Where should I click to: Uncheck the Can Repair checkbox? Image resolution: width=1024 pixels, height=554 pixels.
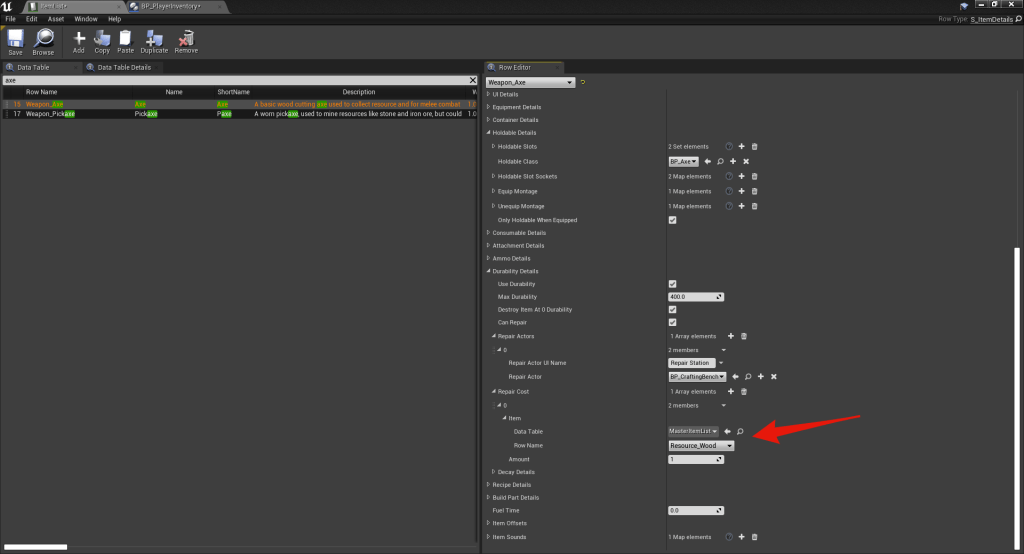tap(672, 322)
